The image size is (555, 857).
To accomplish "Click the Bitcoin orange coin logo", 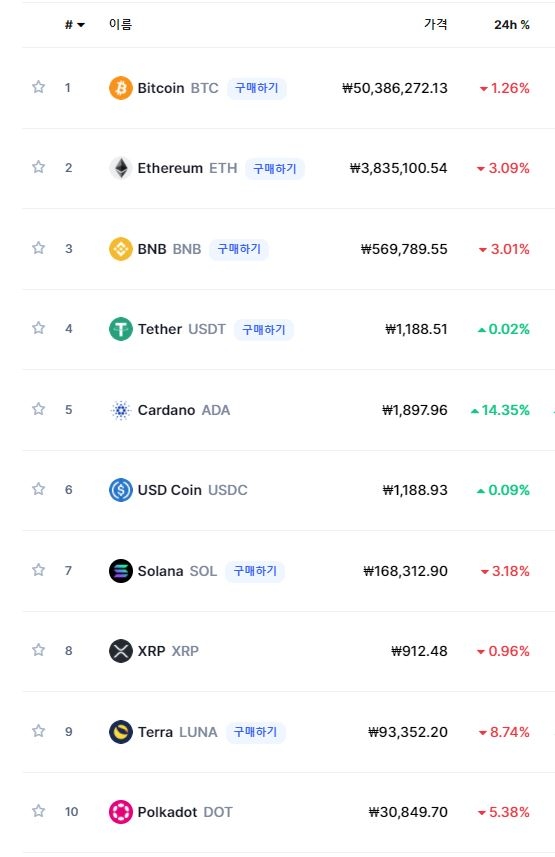I will click(120, 88).
